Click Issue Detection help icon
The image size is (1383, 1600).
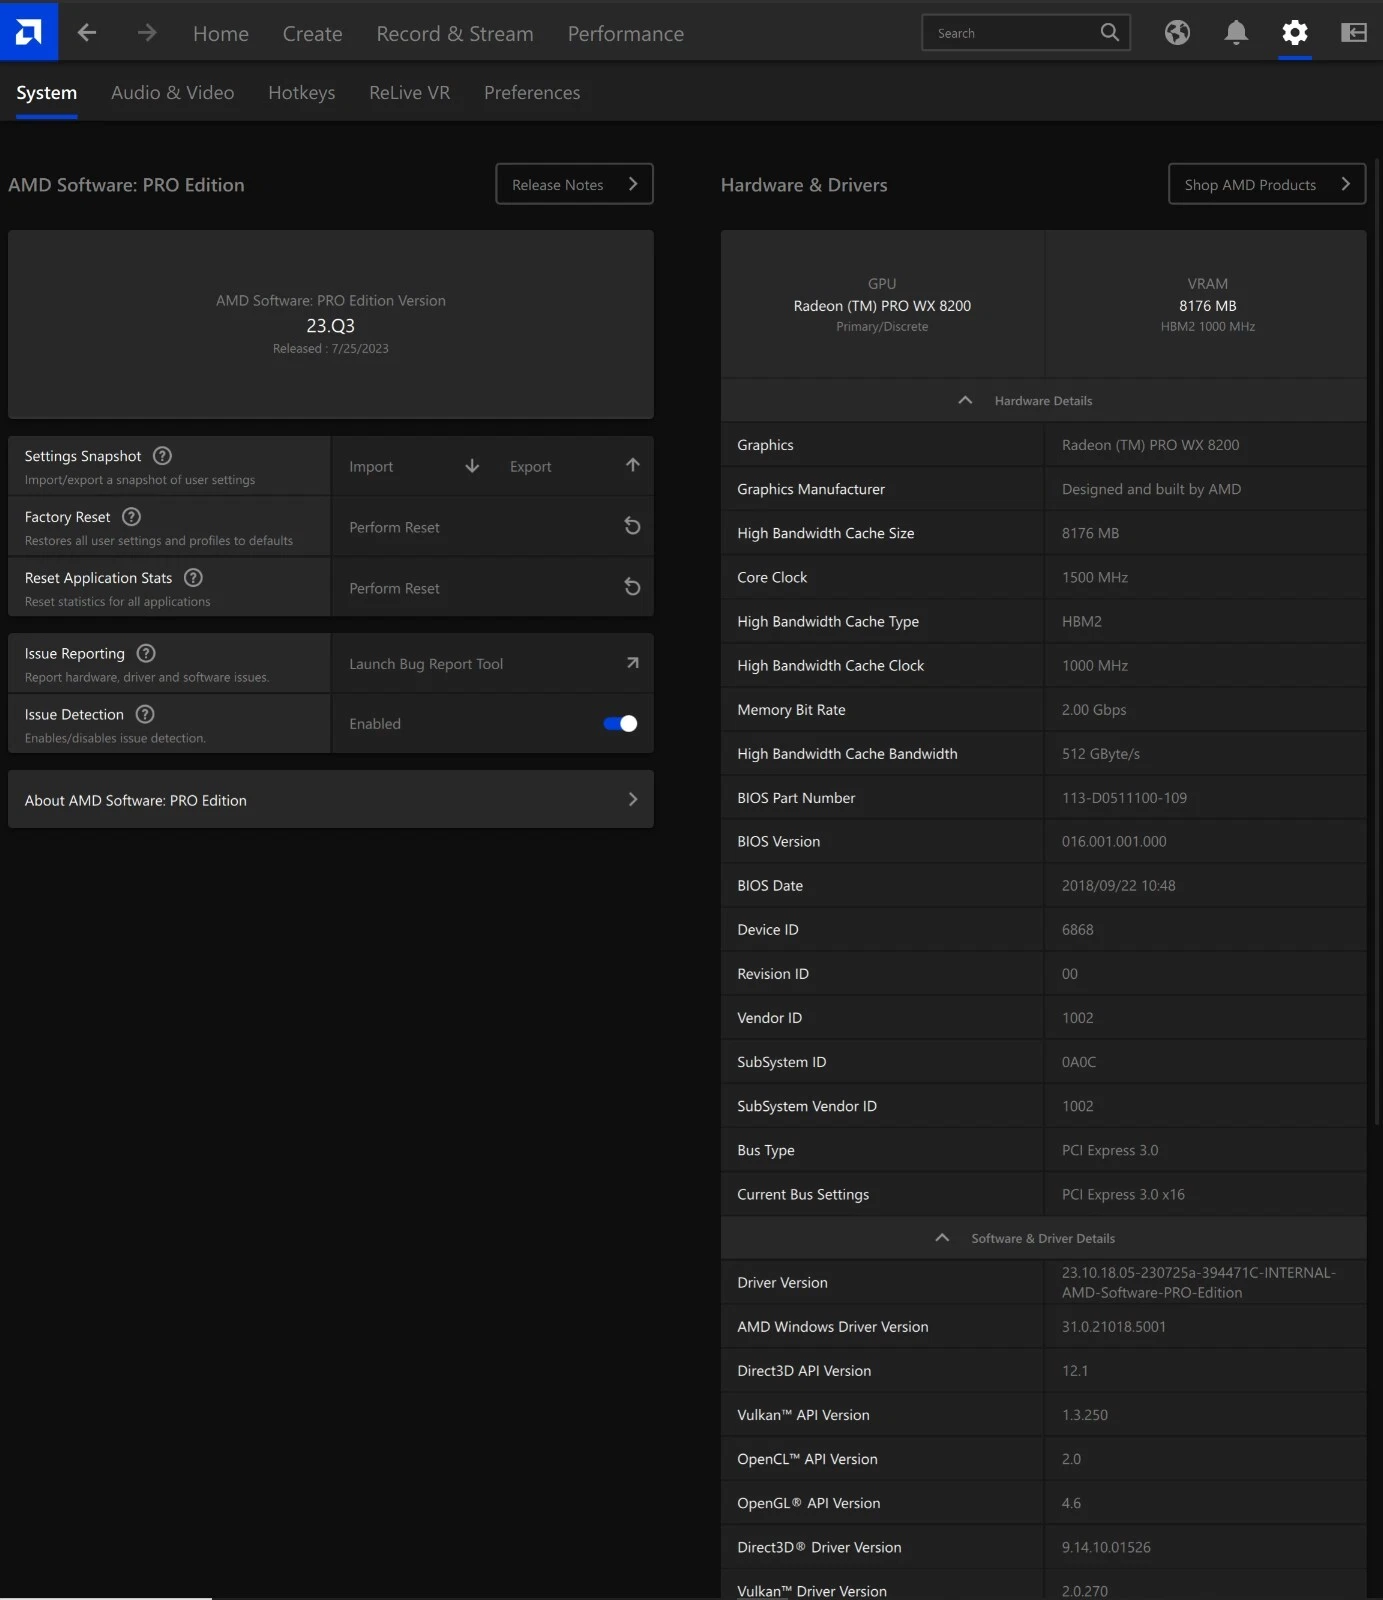145,714
